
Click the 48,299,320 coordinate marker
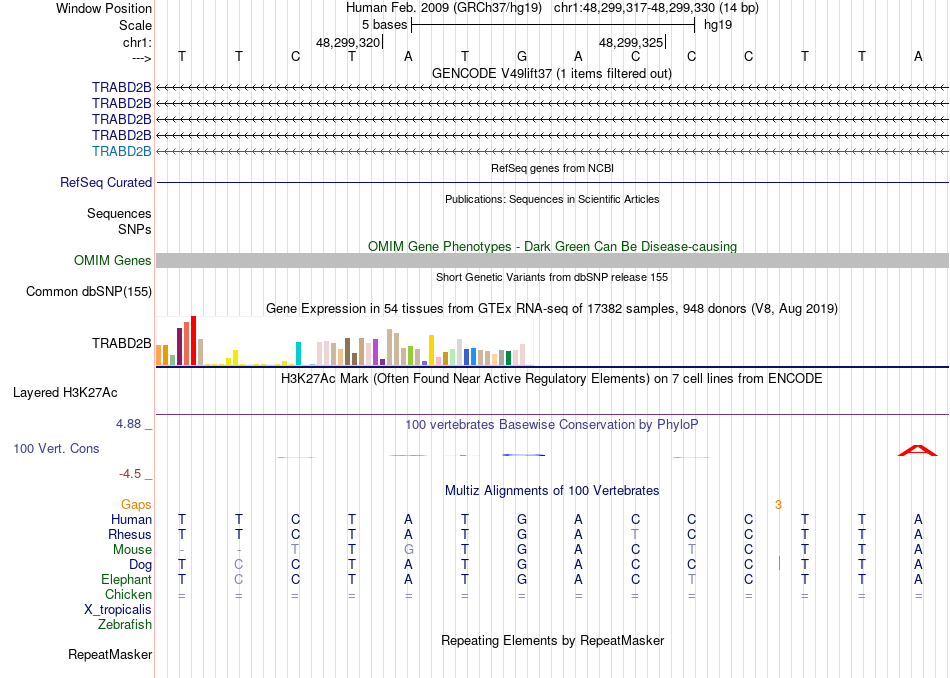click(348, 42)
